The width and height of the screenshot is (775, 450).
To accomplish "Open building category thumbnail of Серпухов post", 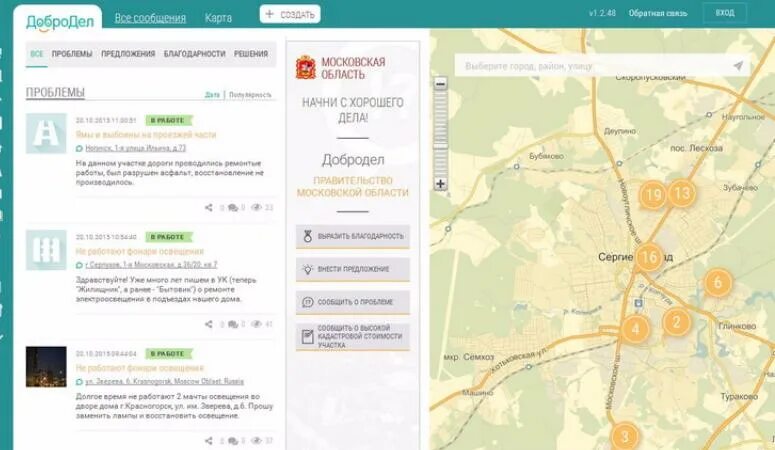I will pyautogui.click(x=46, y=250).
